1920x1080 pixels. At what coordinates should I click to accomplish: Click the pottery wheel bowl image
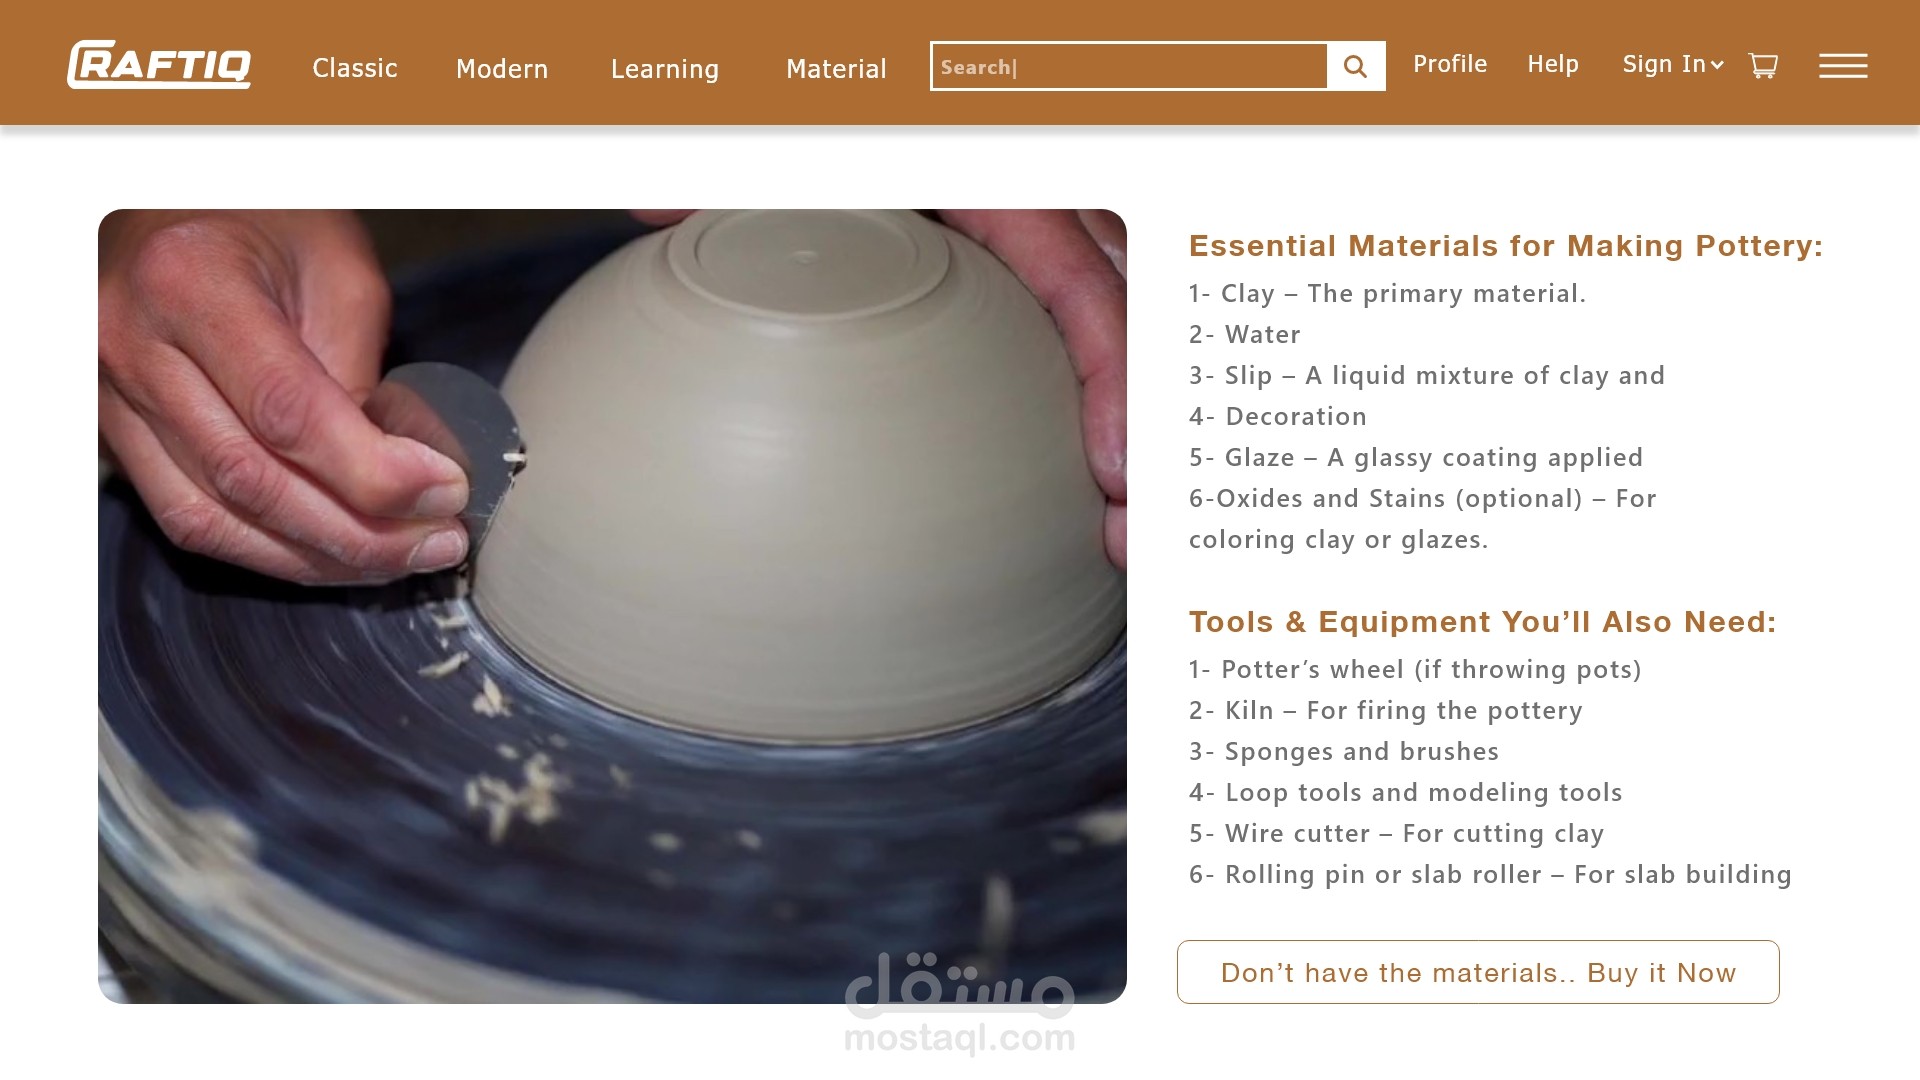pyautogui.click(x=612, y=606)
